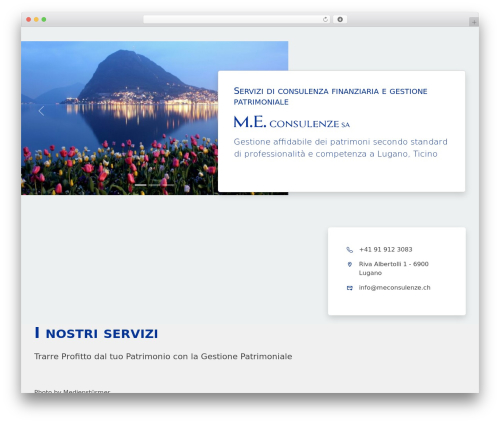Call the number +41 91 912 3083
This screenshot has height=423, width=500.
pyautogui.click(x=386, y=250)
